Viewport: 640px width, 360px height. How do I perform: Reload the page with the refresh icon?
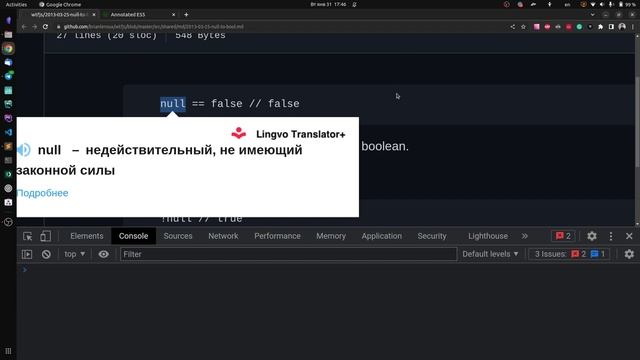(x=45, y=27)
